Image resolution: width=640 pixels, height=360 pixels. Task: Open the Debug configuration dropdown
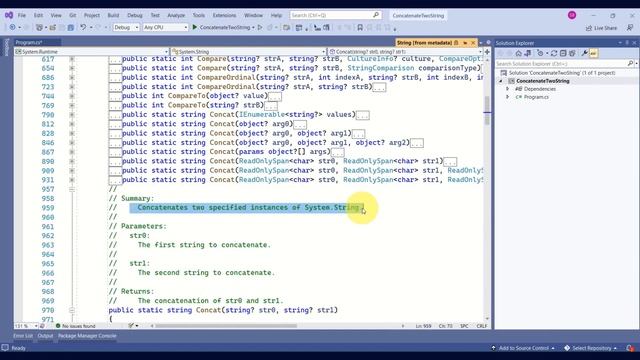click(126, 27)
